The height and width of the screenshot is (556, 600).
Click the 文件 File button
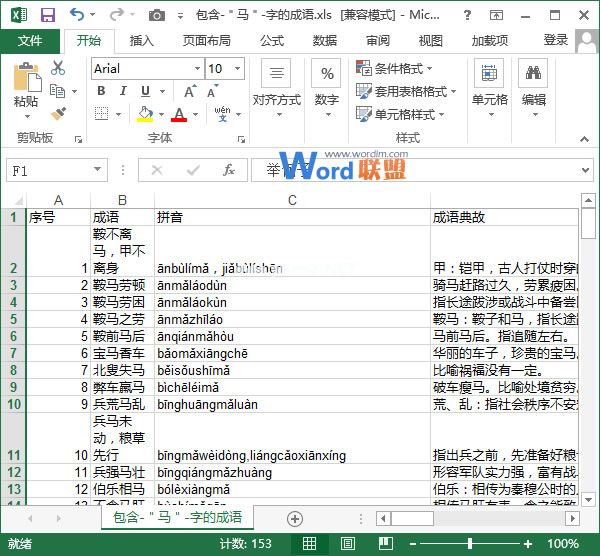[x=30, y=41]
